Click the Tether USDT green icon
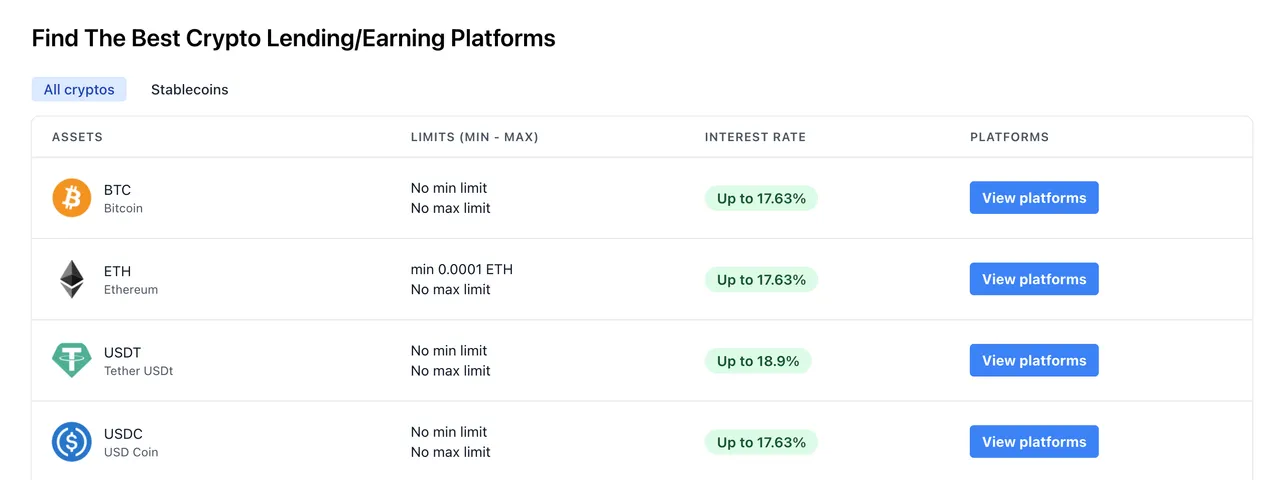This screenshot has height=480, width=1280. tap(72, 360)
